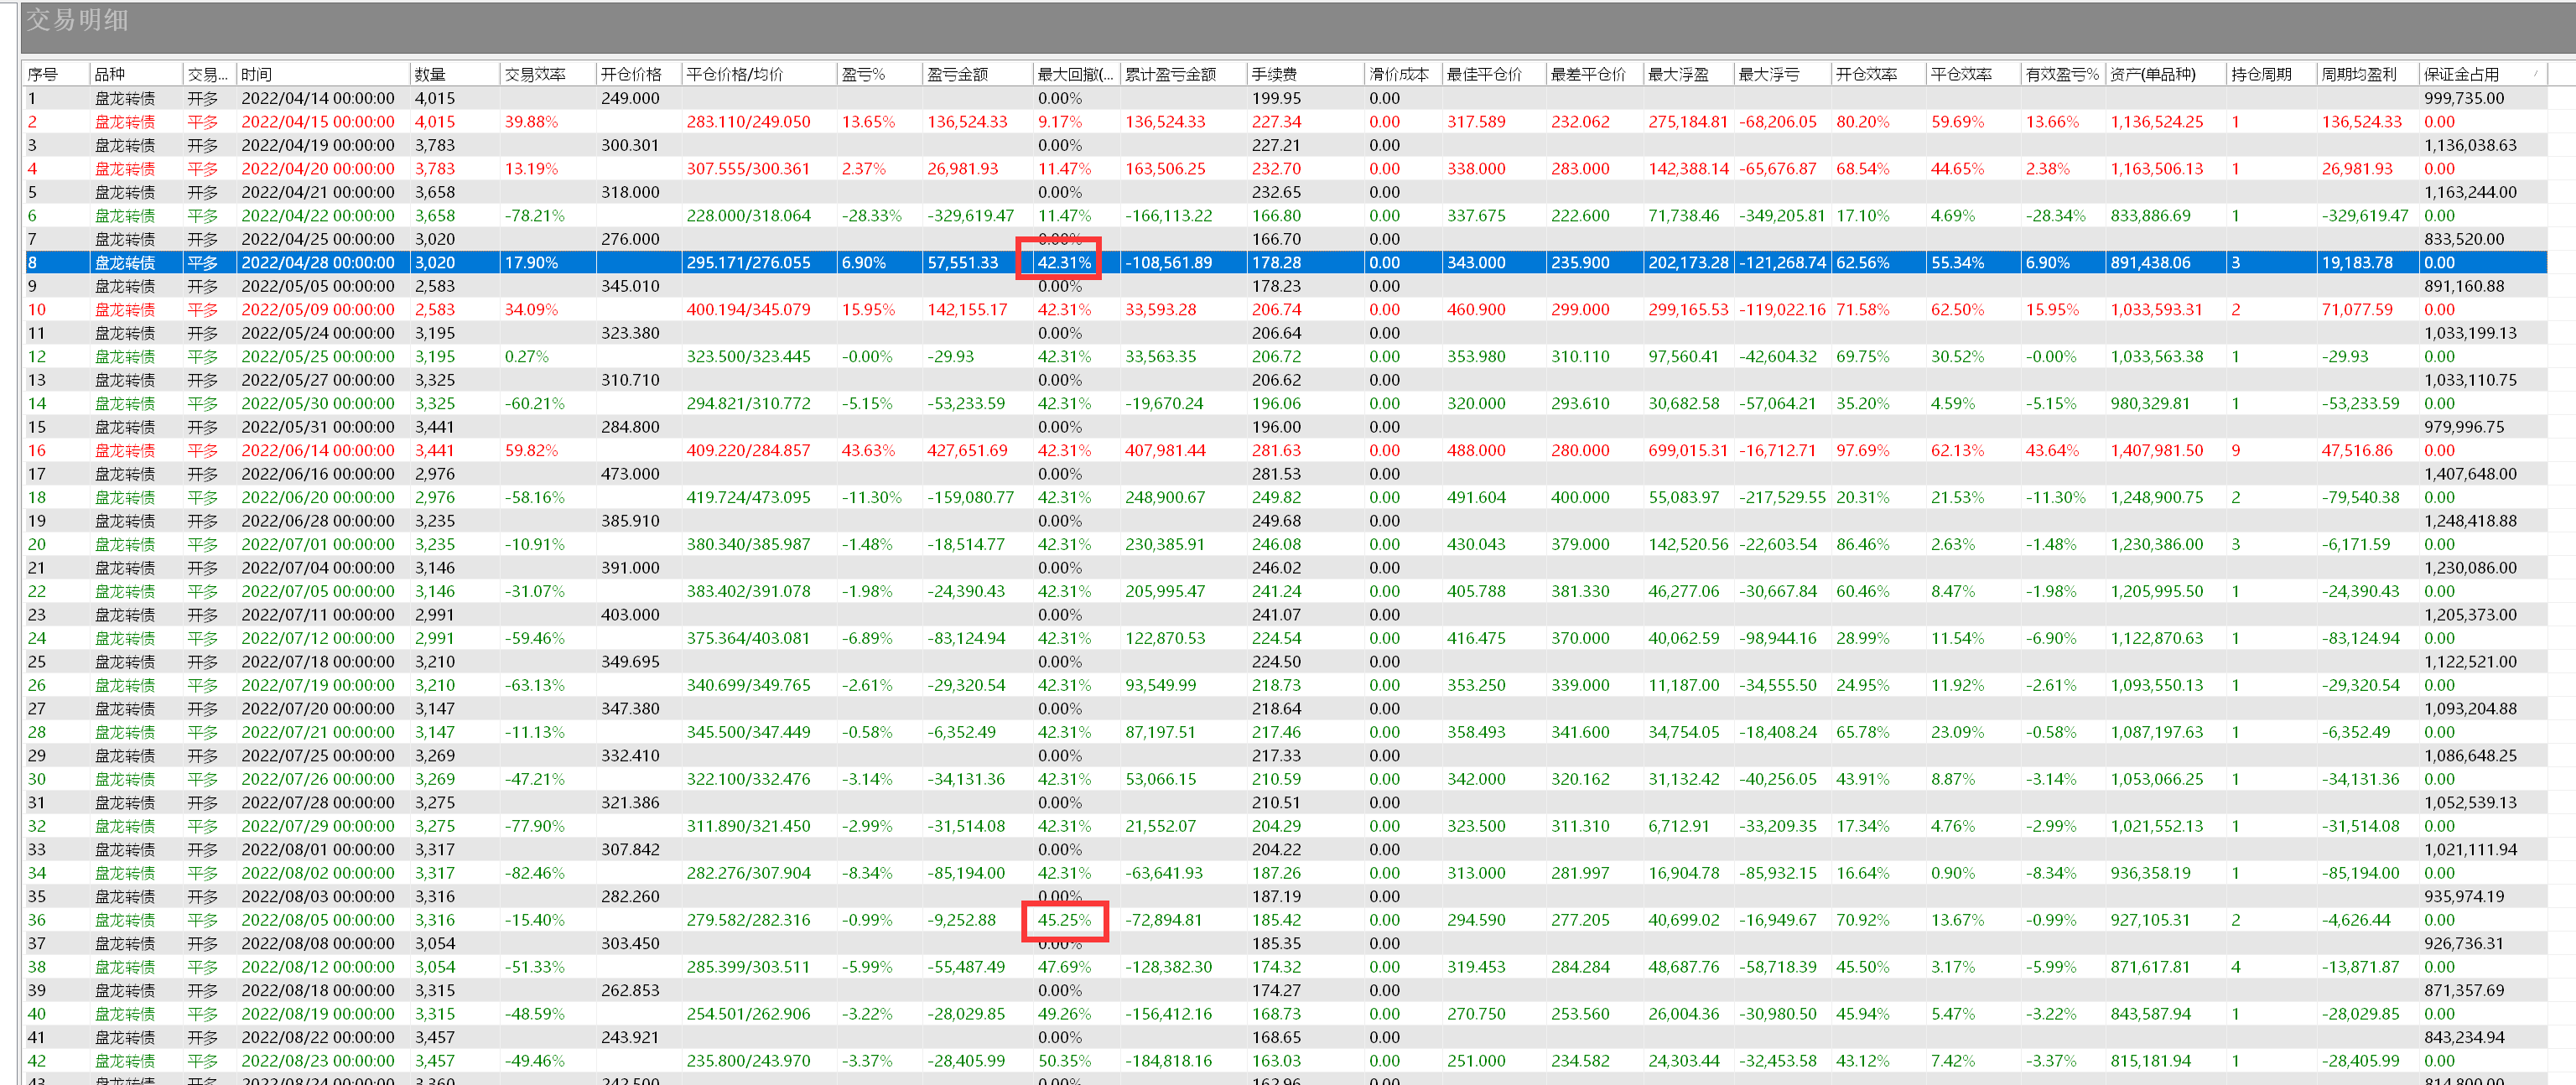Click max drawdown value 47.69%
Viewport: 2576px width, 1085px height.
click(x=1064, y=967)
